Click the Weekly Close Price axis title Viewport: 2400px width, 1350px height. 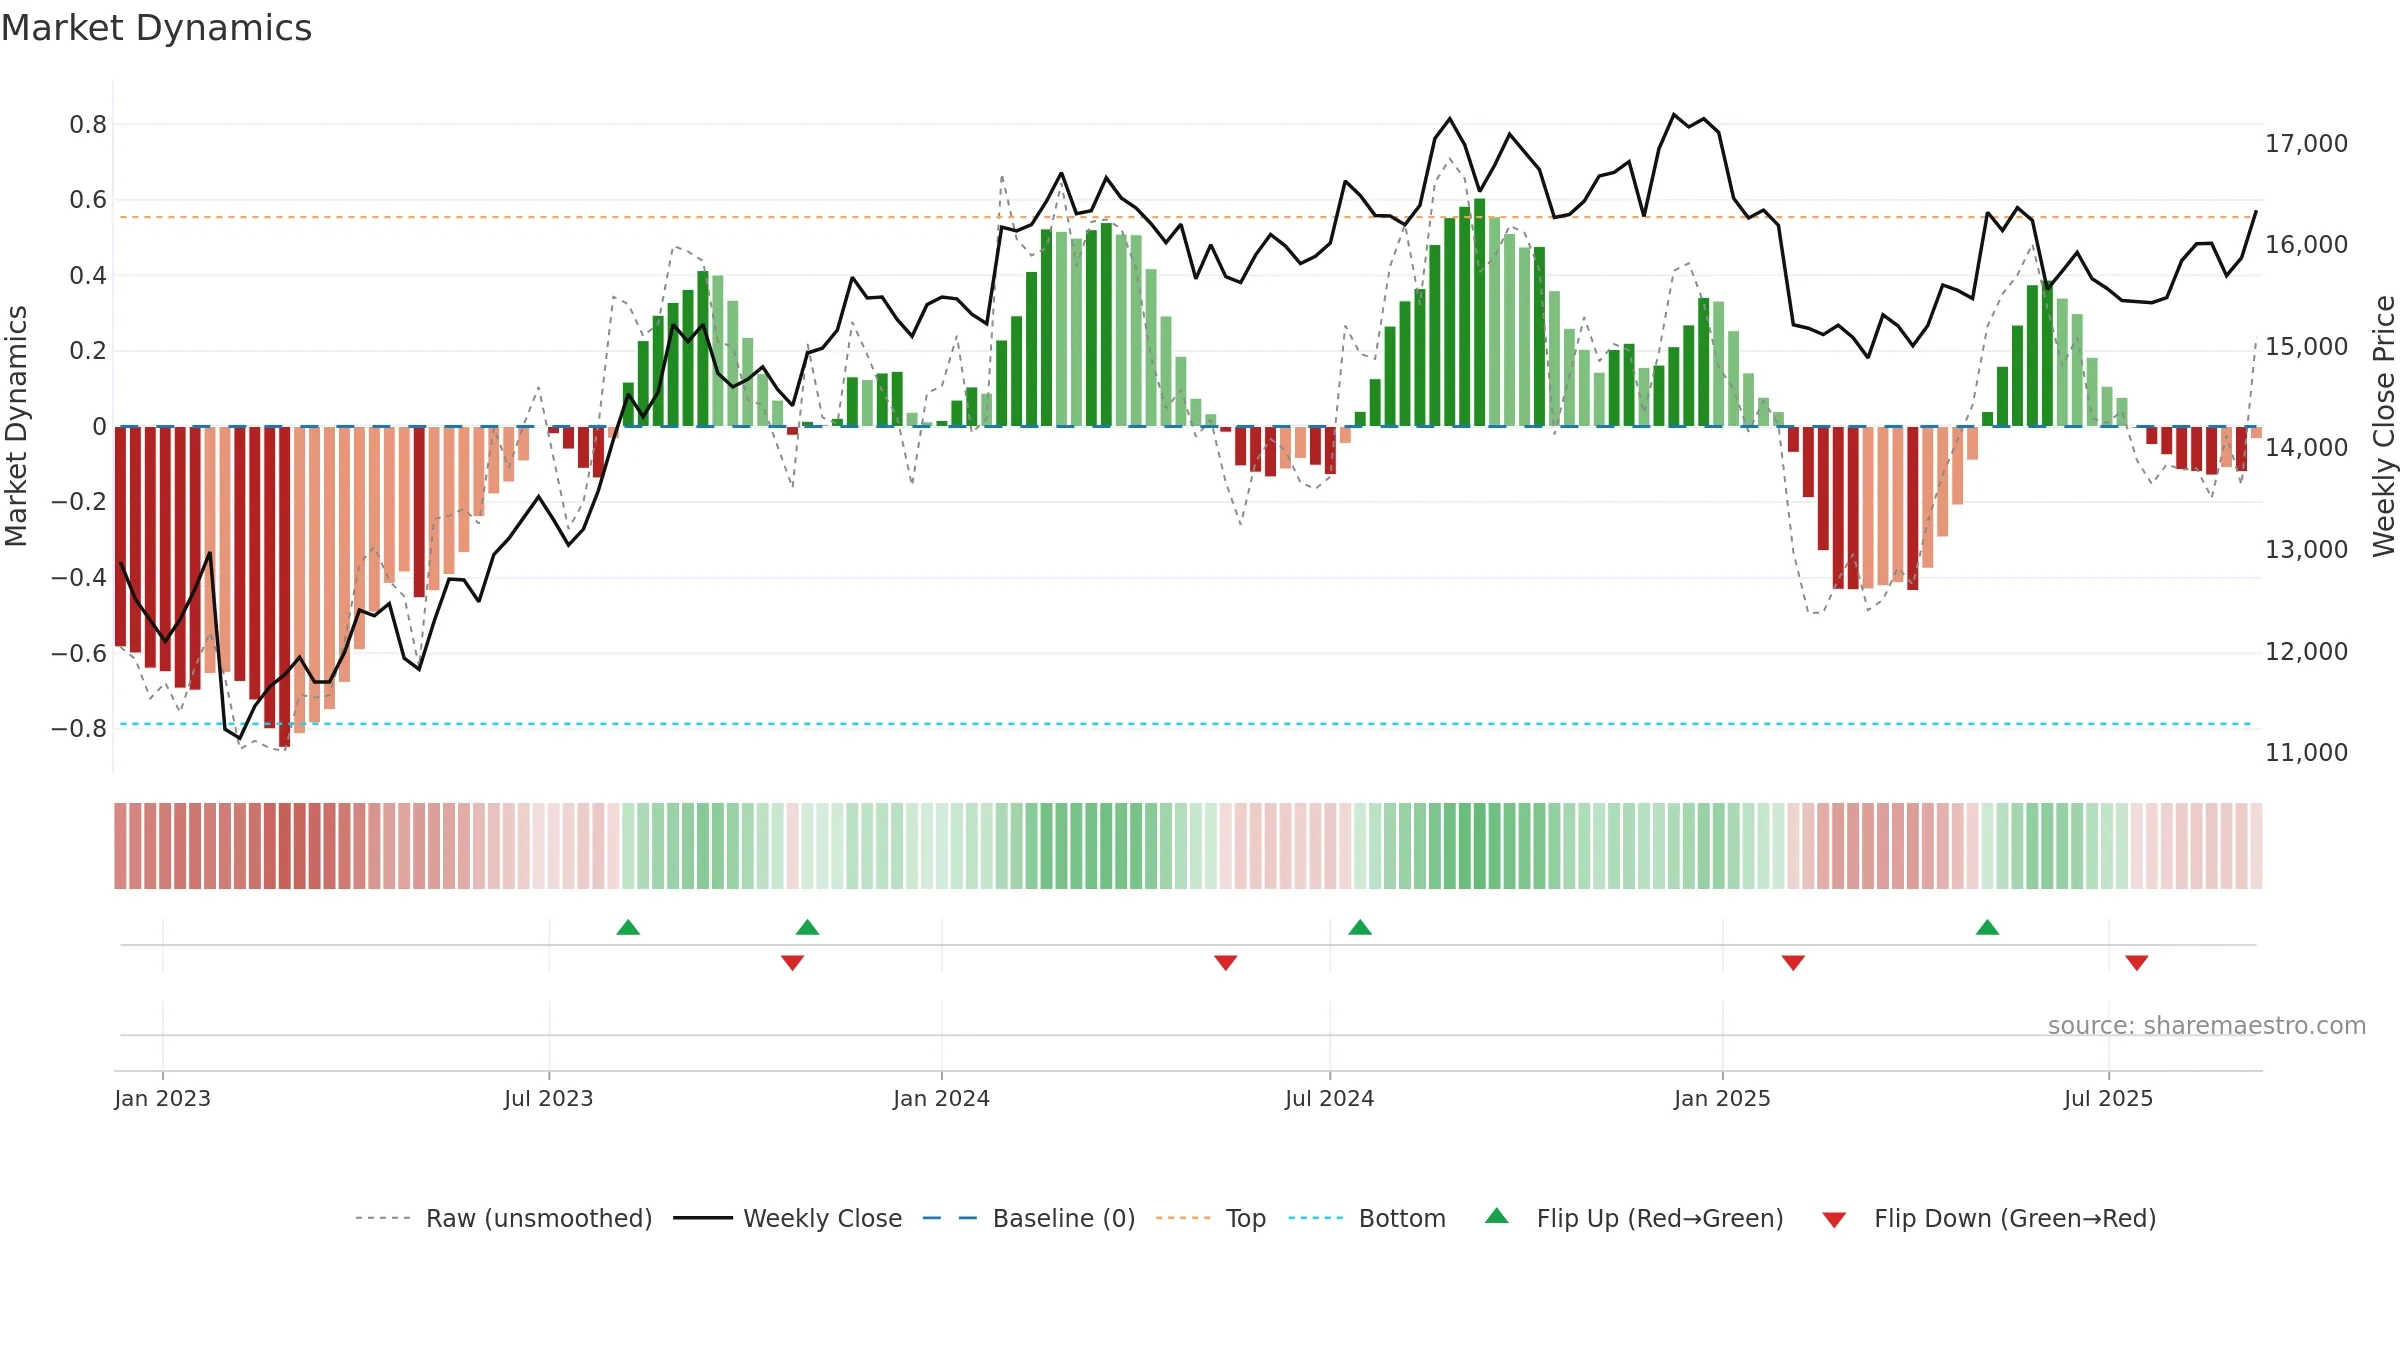coord(2384,426)
